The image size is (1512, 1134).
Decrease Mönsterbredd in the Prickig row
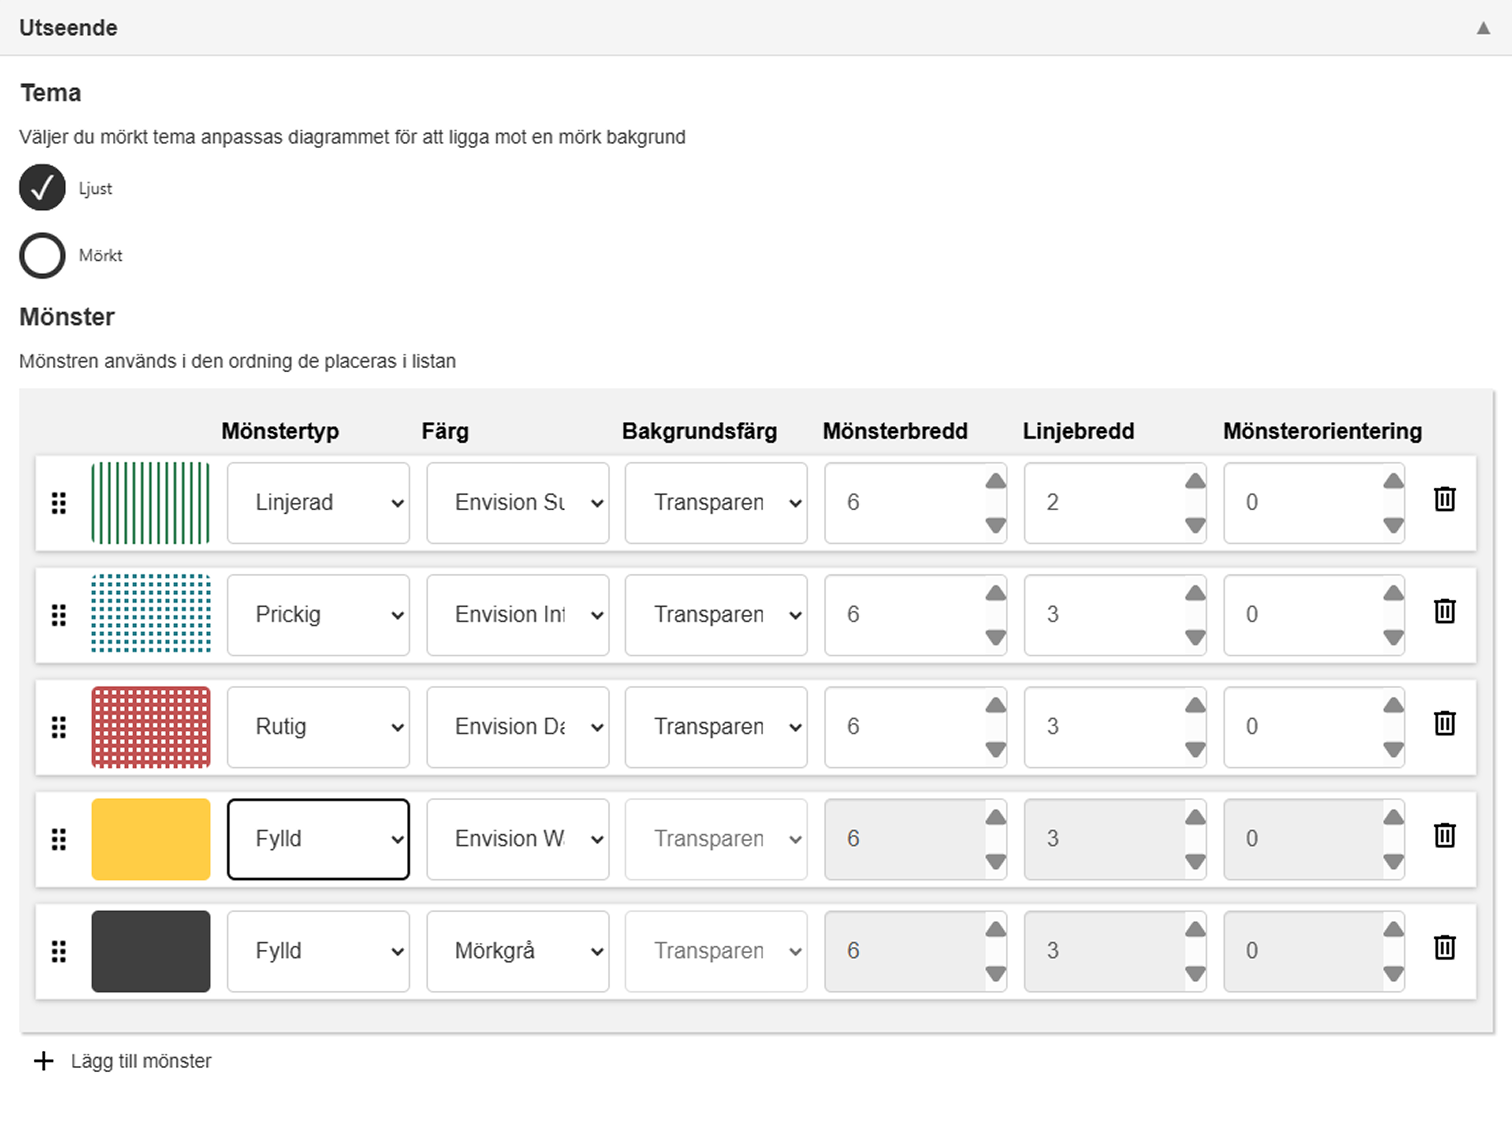[995, 637]
